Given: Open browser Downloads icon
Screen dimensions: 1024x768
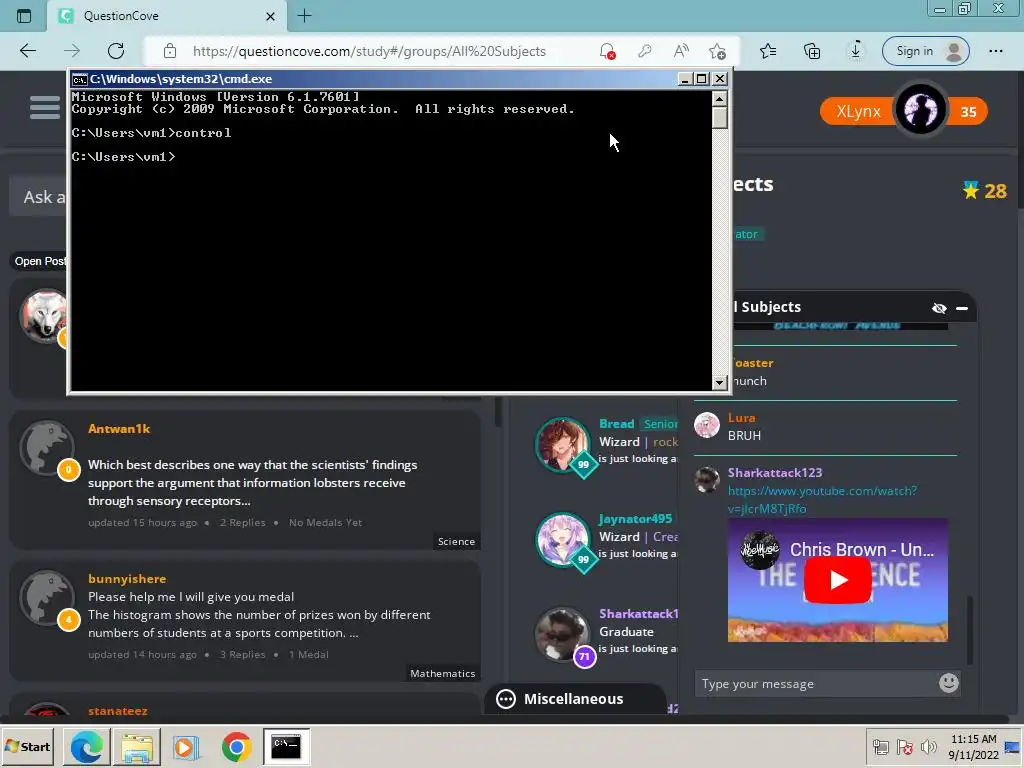Looking at the screenshot, I should pos(856,51).
